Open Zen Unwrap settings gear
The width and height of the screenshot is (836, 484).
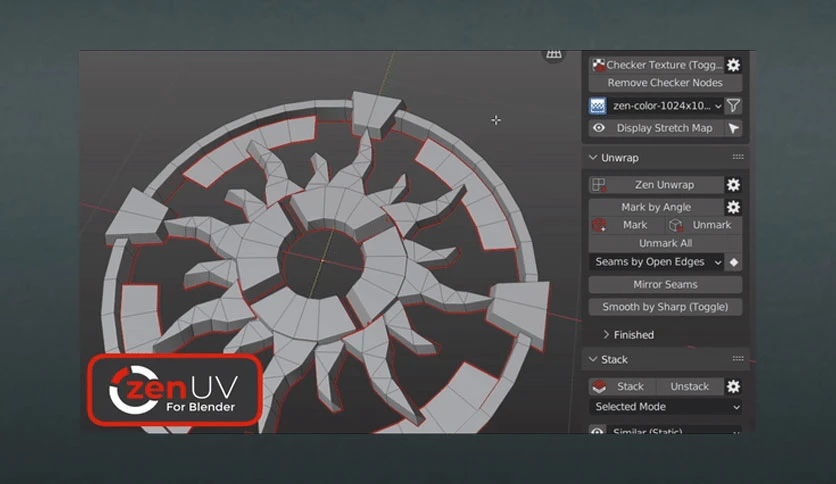pyautogui.click(x=734, y=185)
